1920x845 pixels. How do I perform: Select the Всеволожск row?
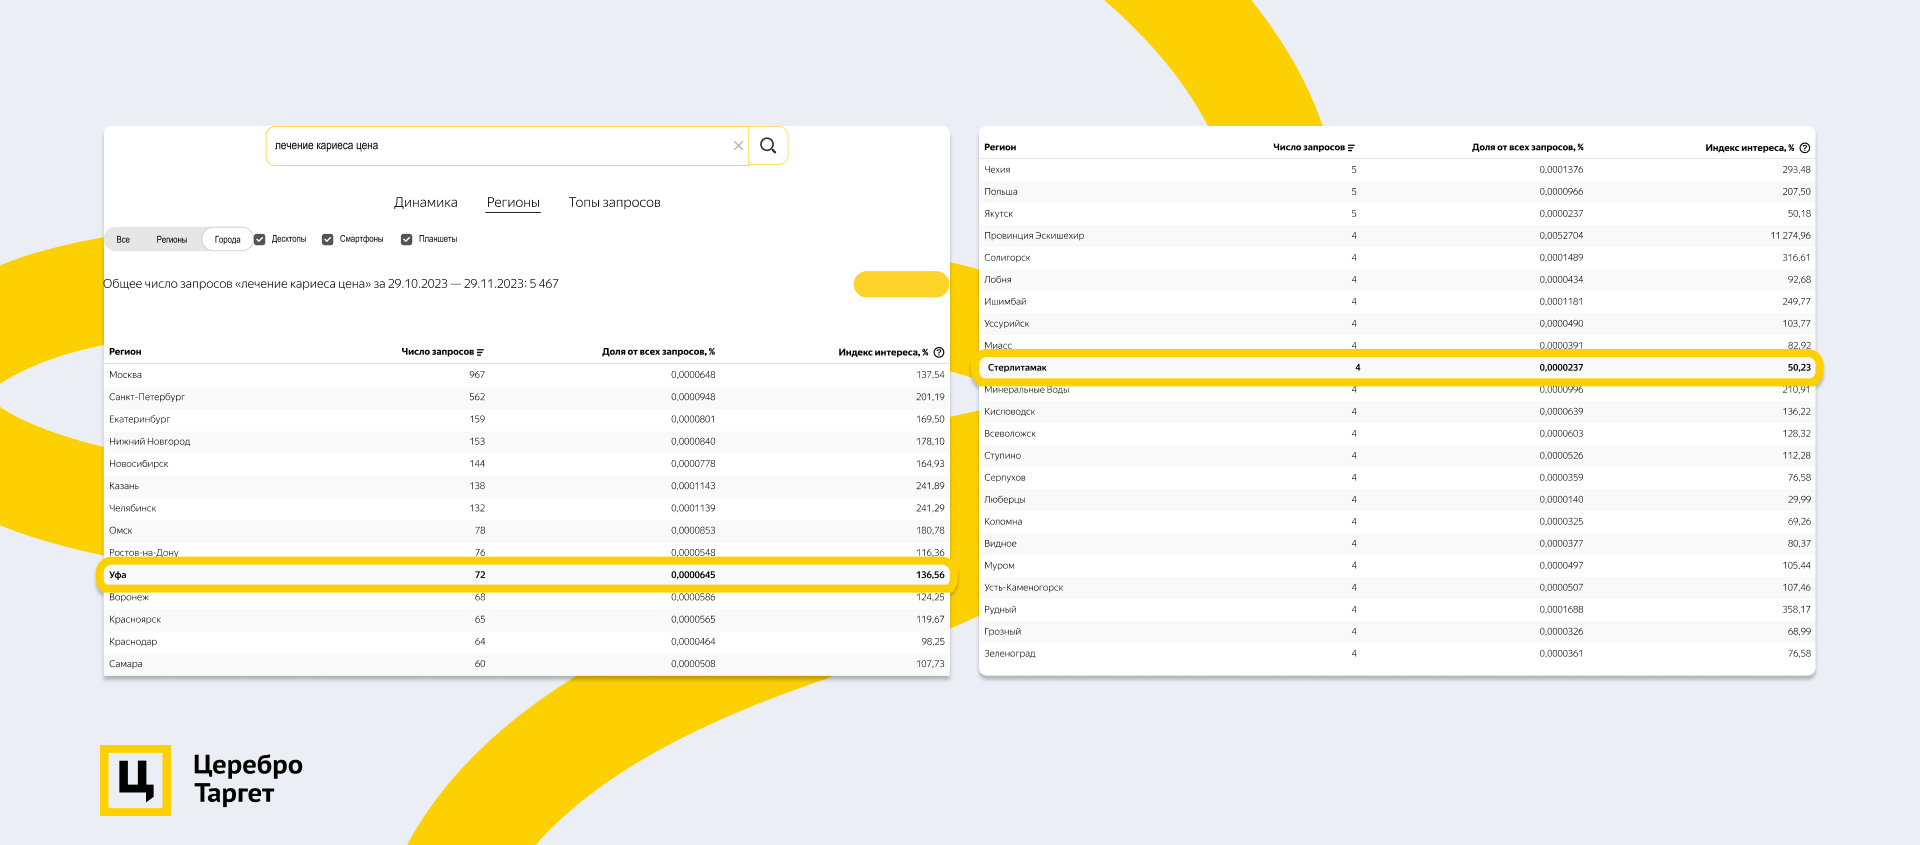(x=1397, y=434)
